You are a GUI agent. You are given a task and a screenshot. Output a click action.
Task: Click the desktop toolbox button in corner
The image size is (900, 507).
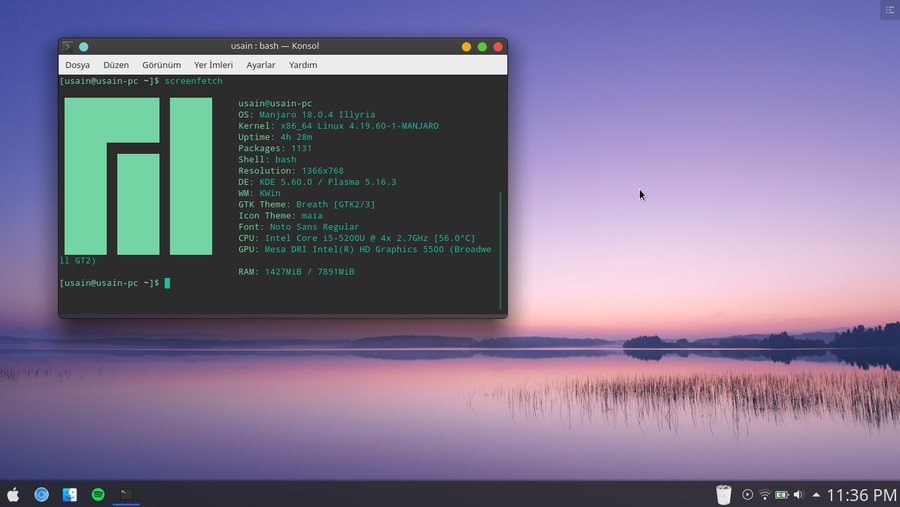(x=890, y=10)
